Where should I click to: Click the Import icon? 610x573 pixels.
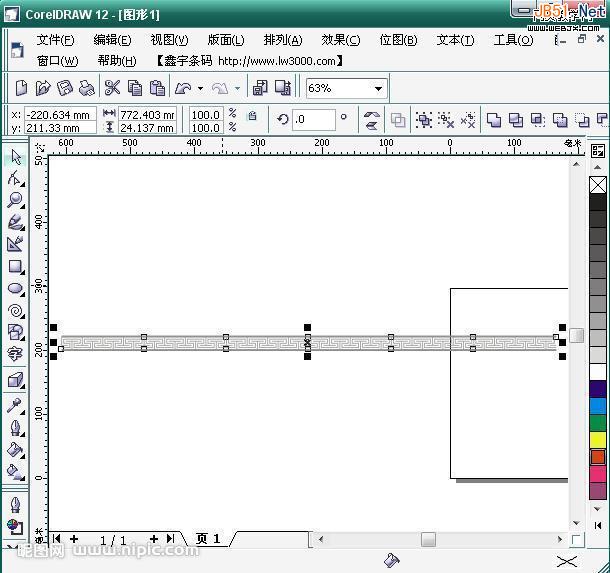[260, 88]
